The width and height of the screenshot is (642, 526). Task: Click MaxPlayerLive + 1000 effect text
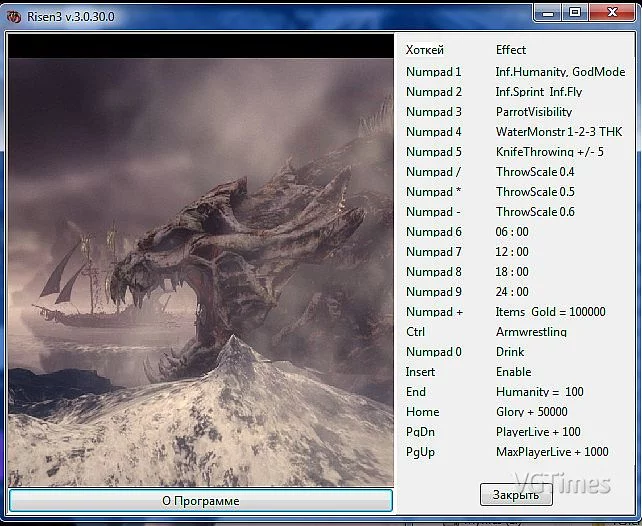click(552, 452)
